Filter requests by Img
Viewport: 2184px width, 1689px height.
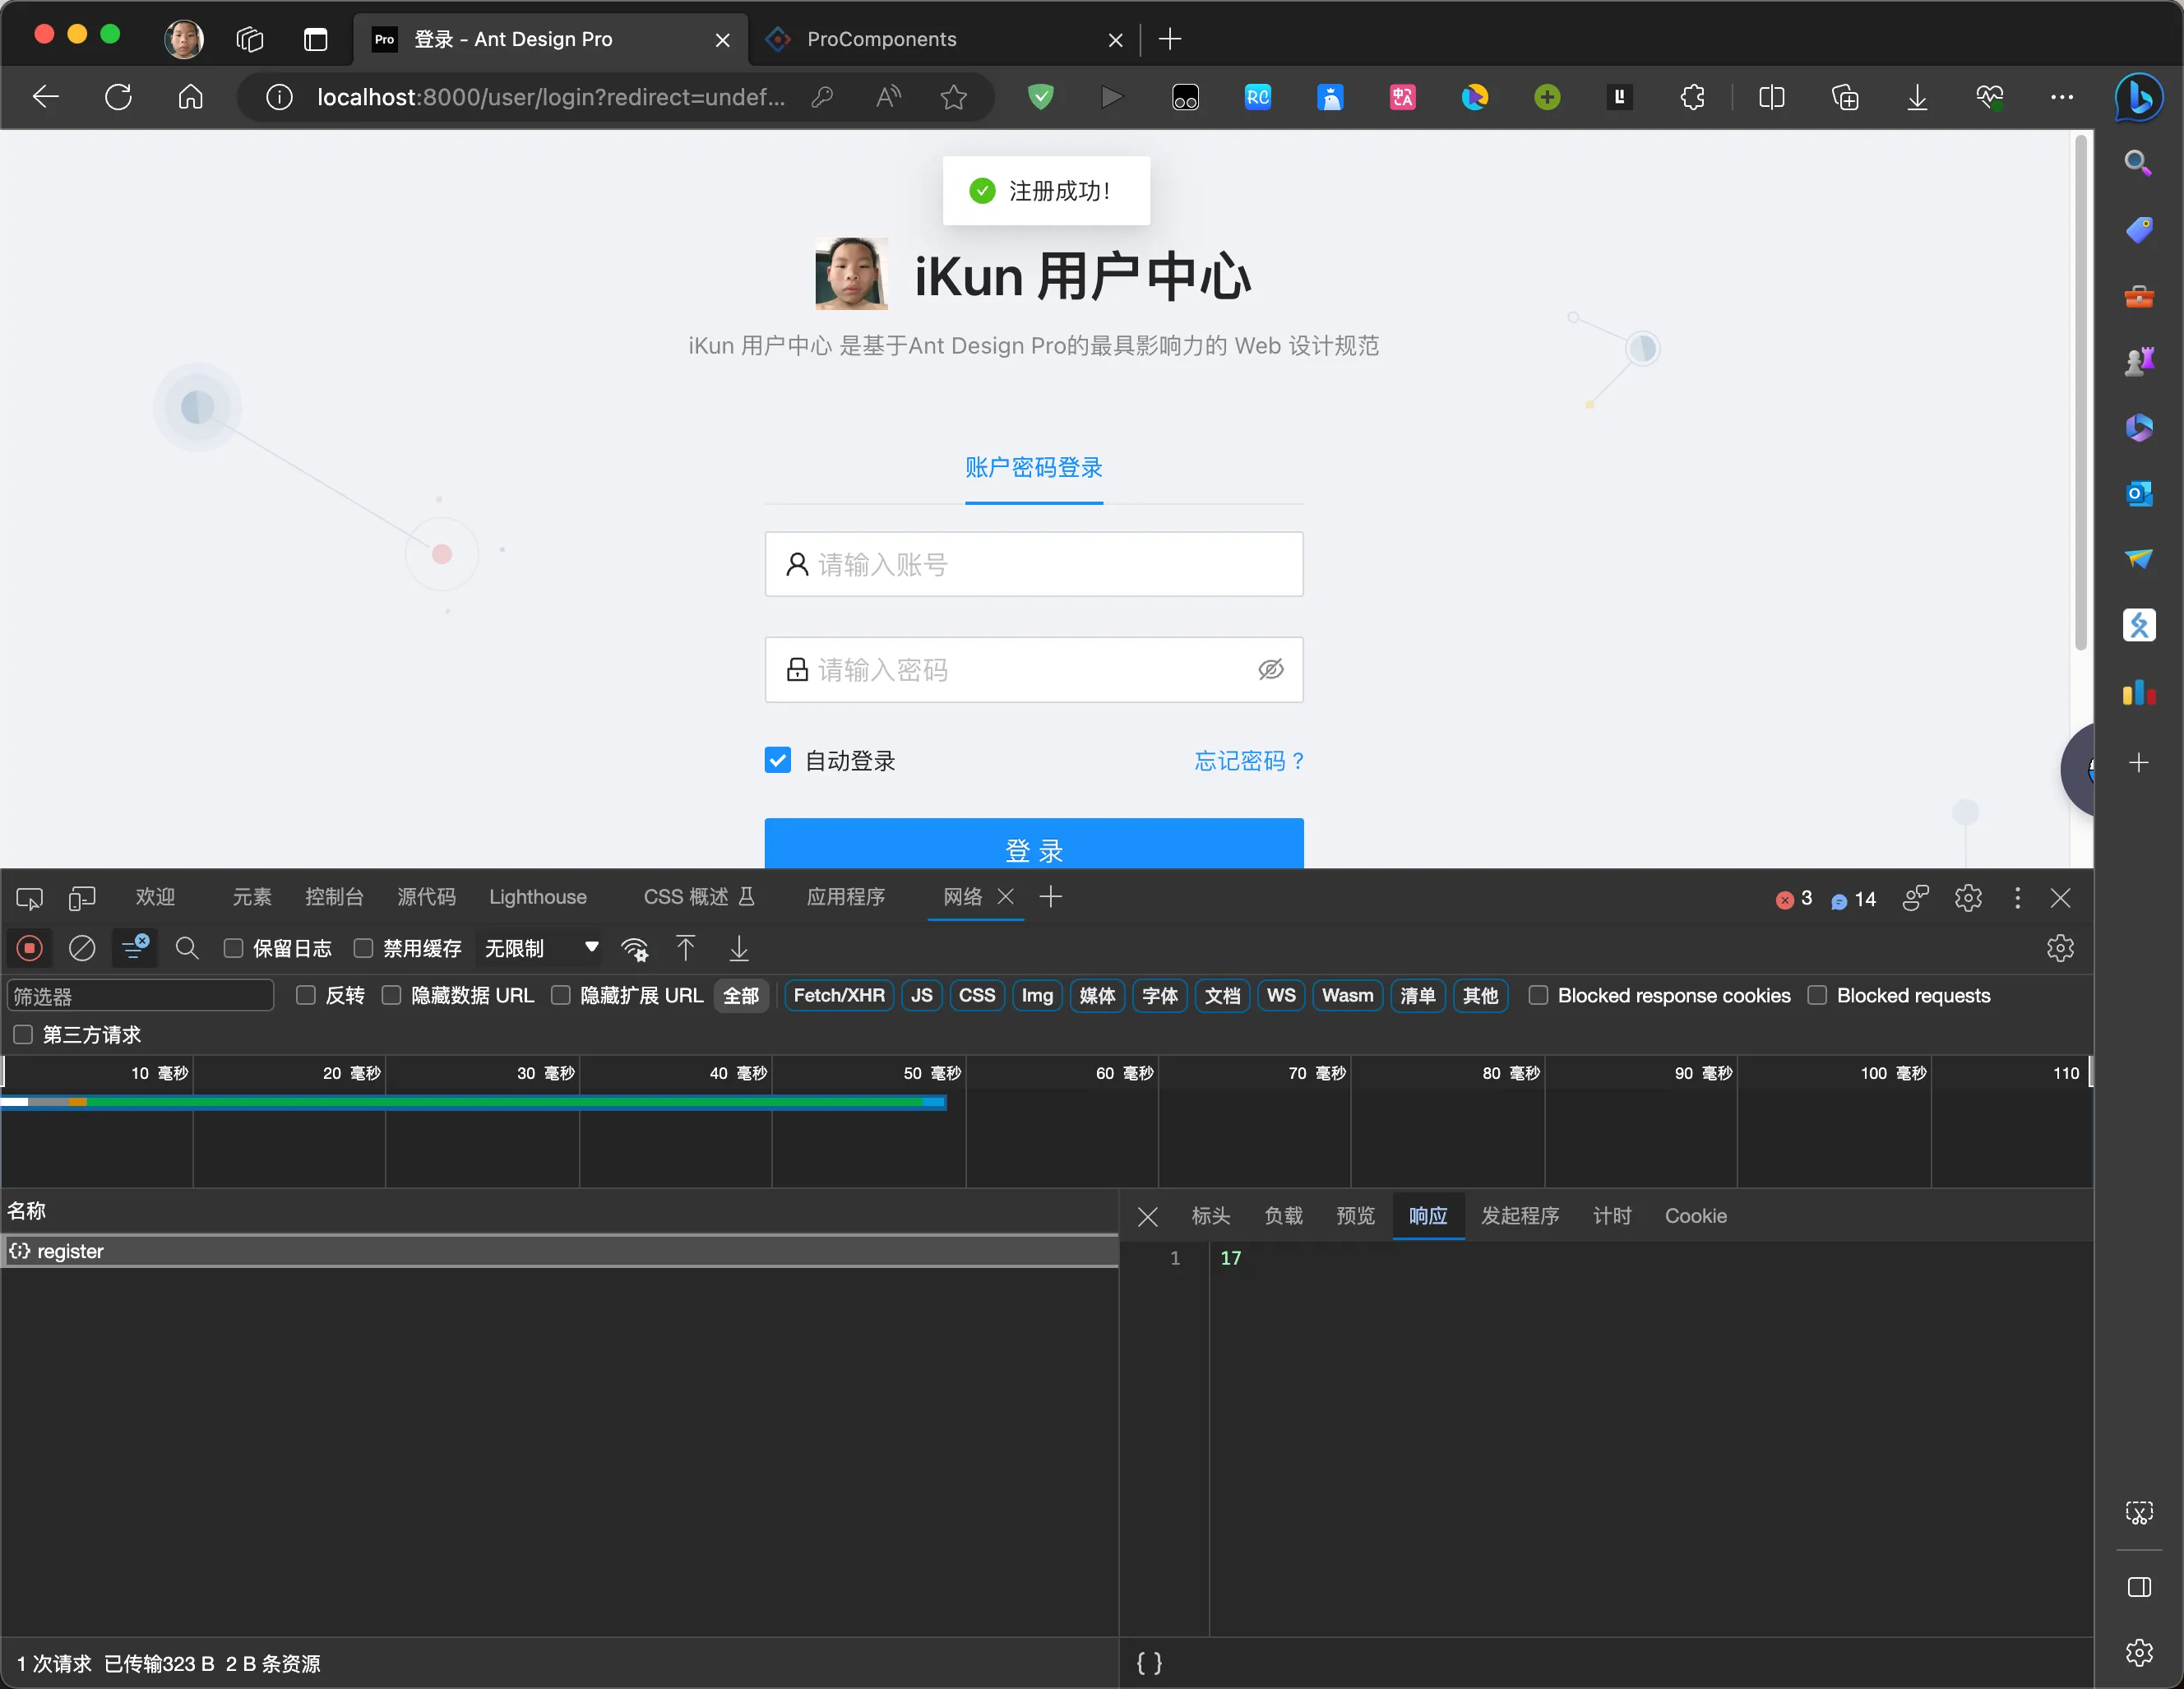pos(1037,995)
